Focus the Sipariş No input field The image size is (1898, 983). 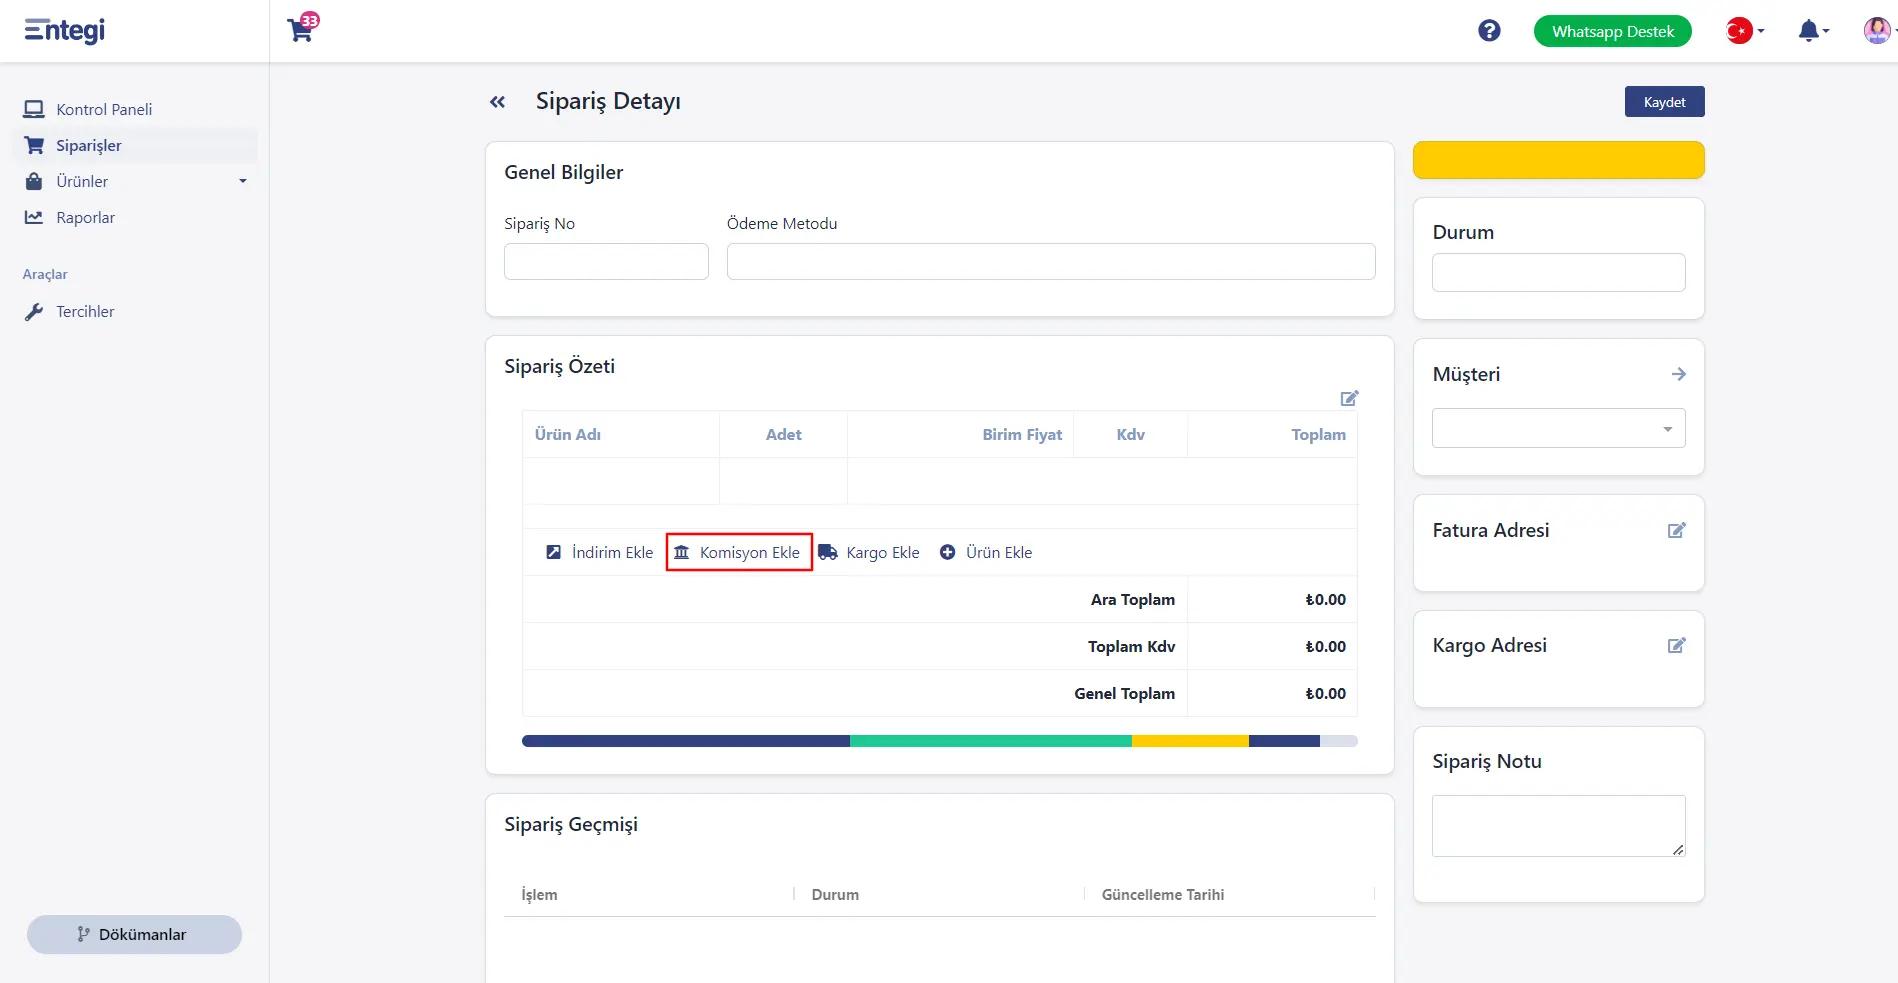pos(606,261)
